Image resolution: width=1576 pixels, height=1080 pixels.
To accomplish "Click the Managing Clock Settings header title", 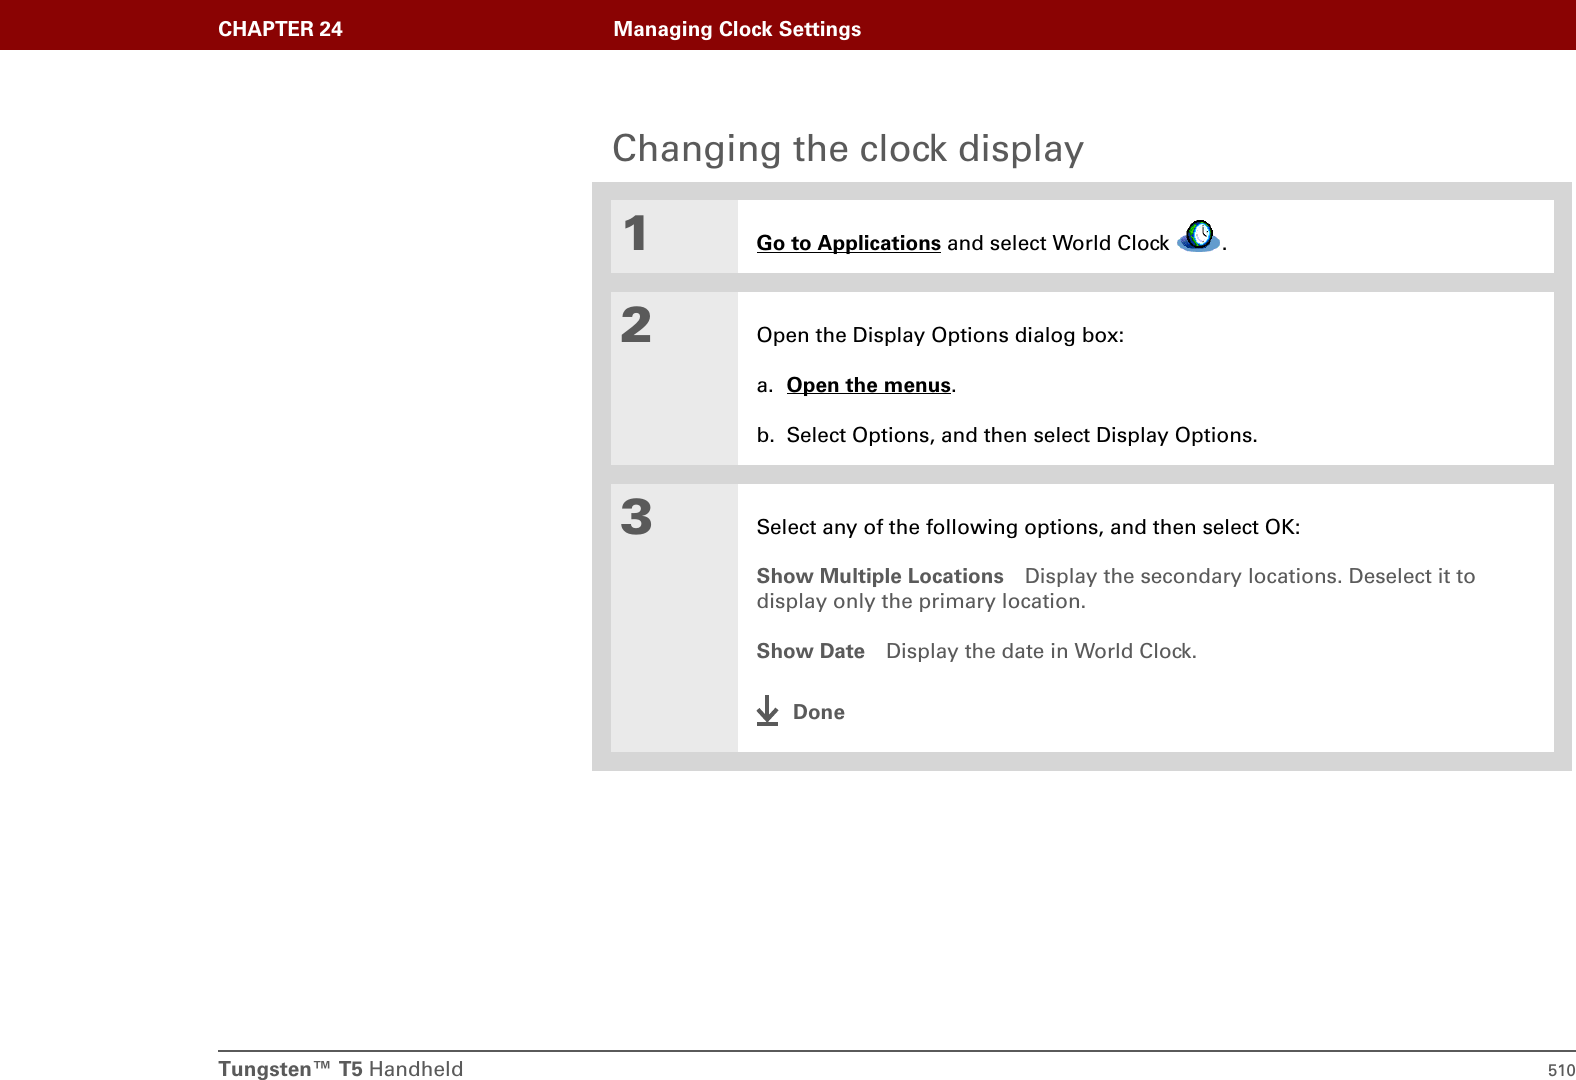I will pos(737,29).
